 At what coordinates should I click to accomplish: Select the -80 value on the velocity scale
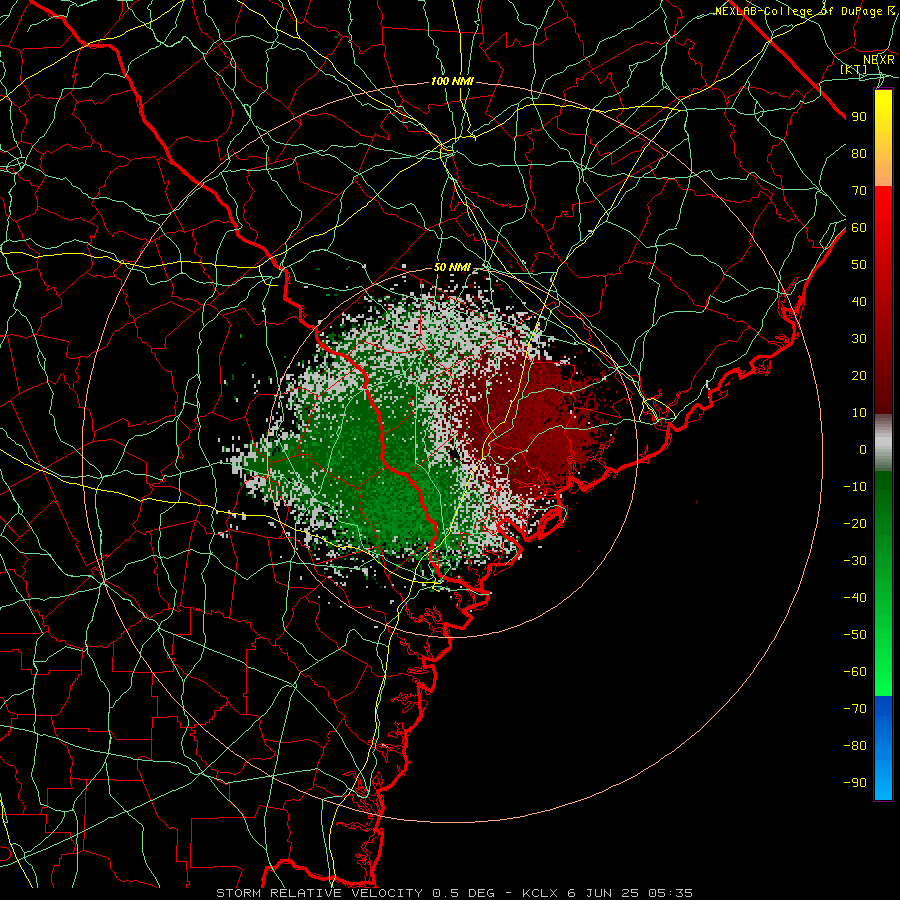pyautogui.click(x=855, y=746)
